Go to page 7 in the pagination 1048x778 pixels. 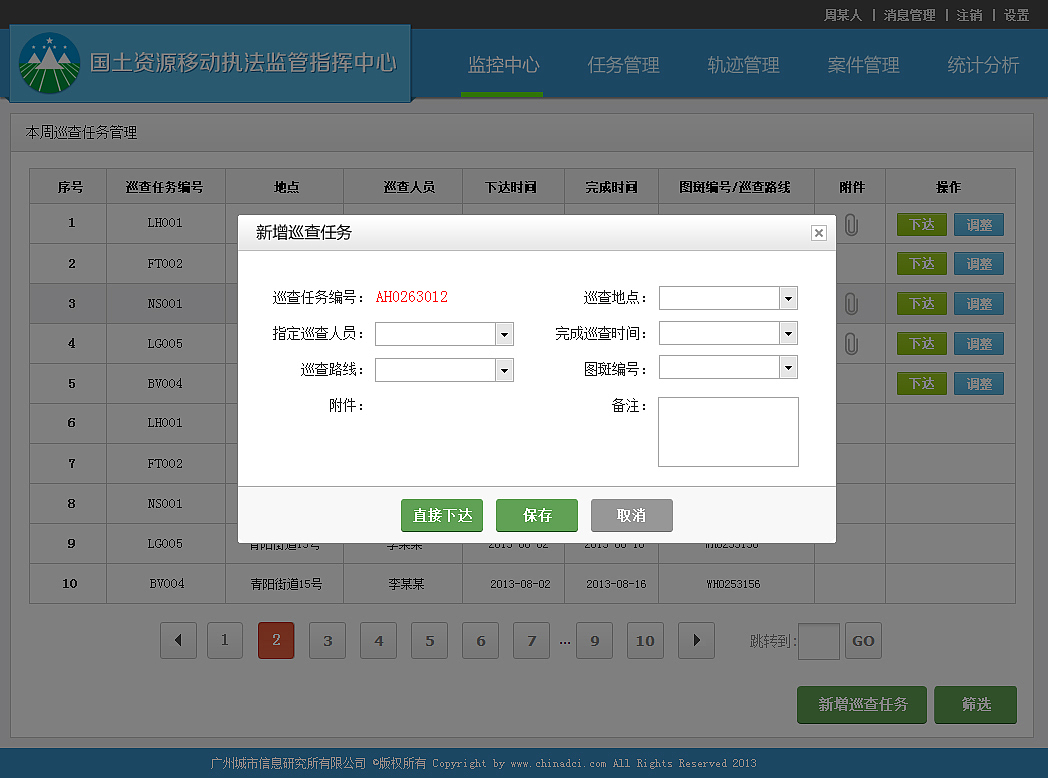531,640
